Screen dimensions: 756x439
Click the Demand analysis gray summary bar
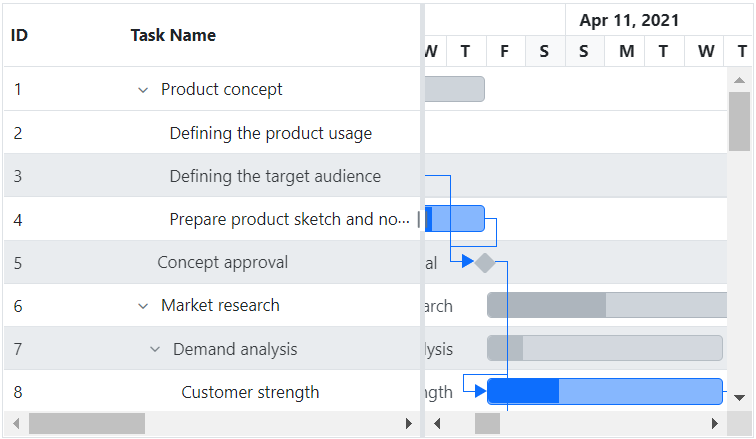coord(604,348)
